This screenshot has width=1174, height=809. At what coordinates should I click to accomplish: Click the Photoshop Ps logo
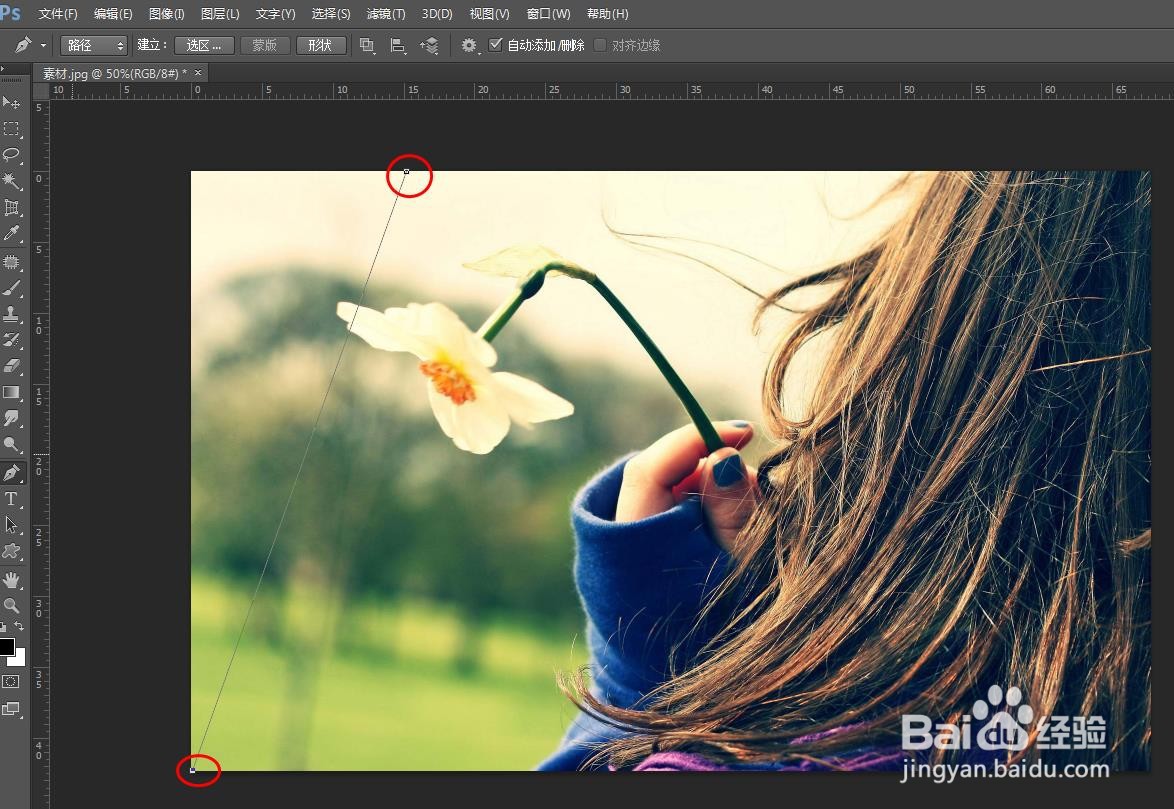click(x=10, y=12)
